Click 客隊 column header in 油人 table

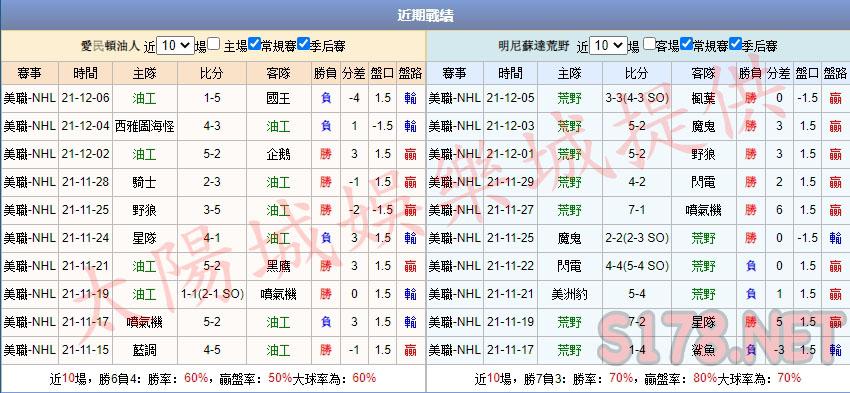(x=279, y=73)
